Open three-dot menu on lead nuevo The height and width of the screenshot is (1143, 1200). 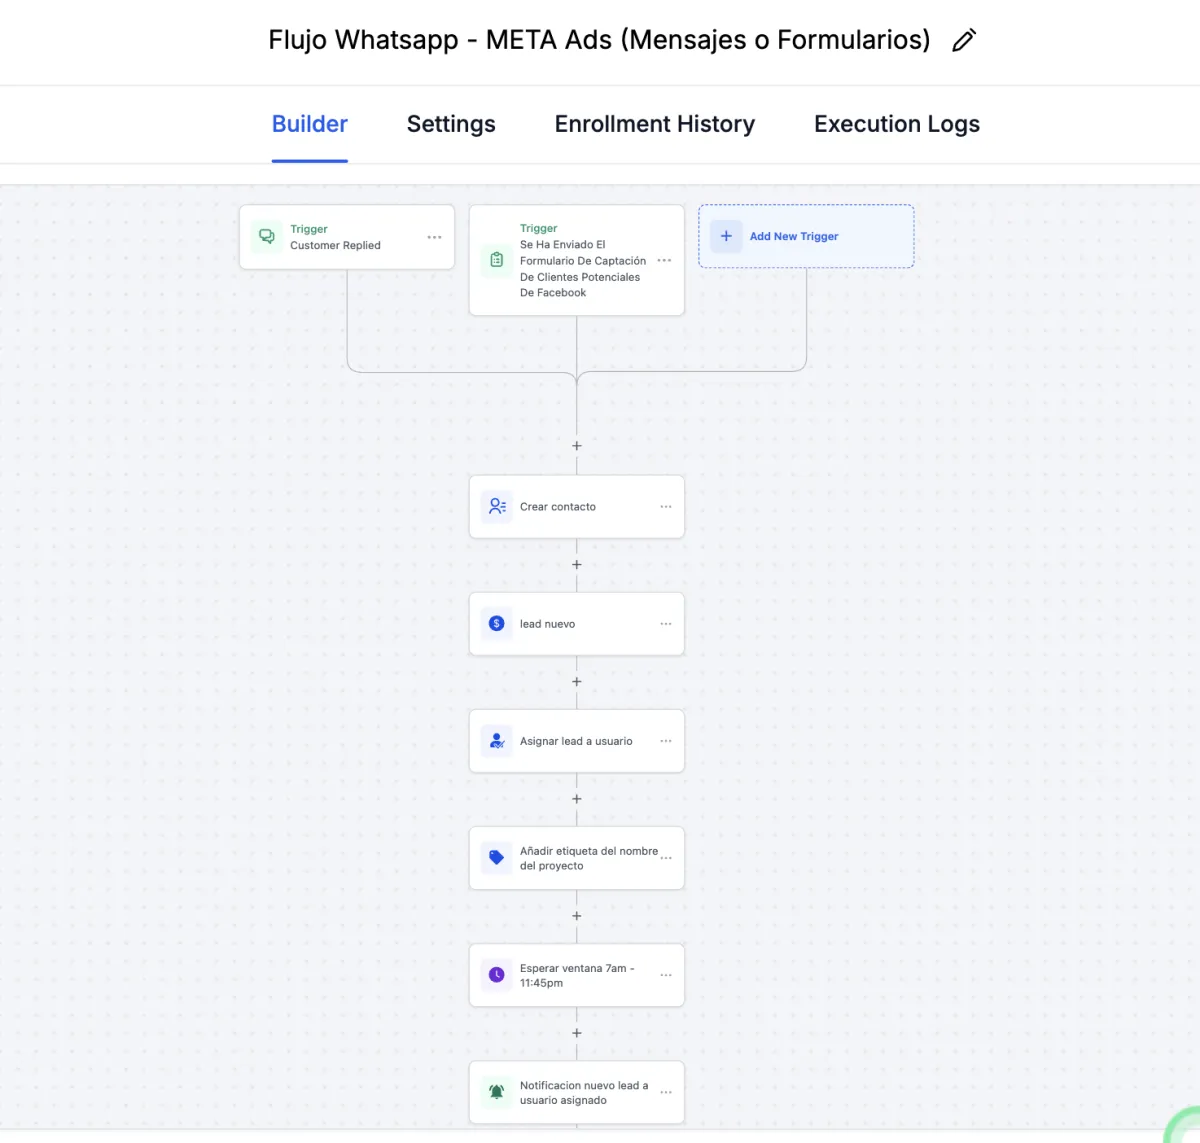(x=666, y=624)
